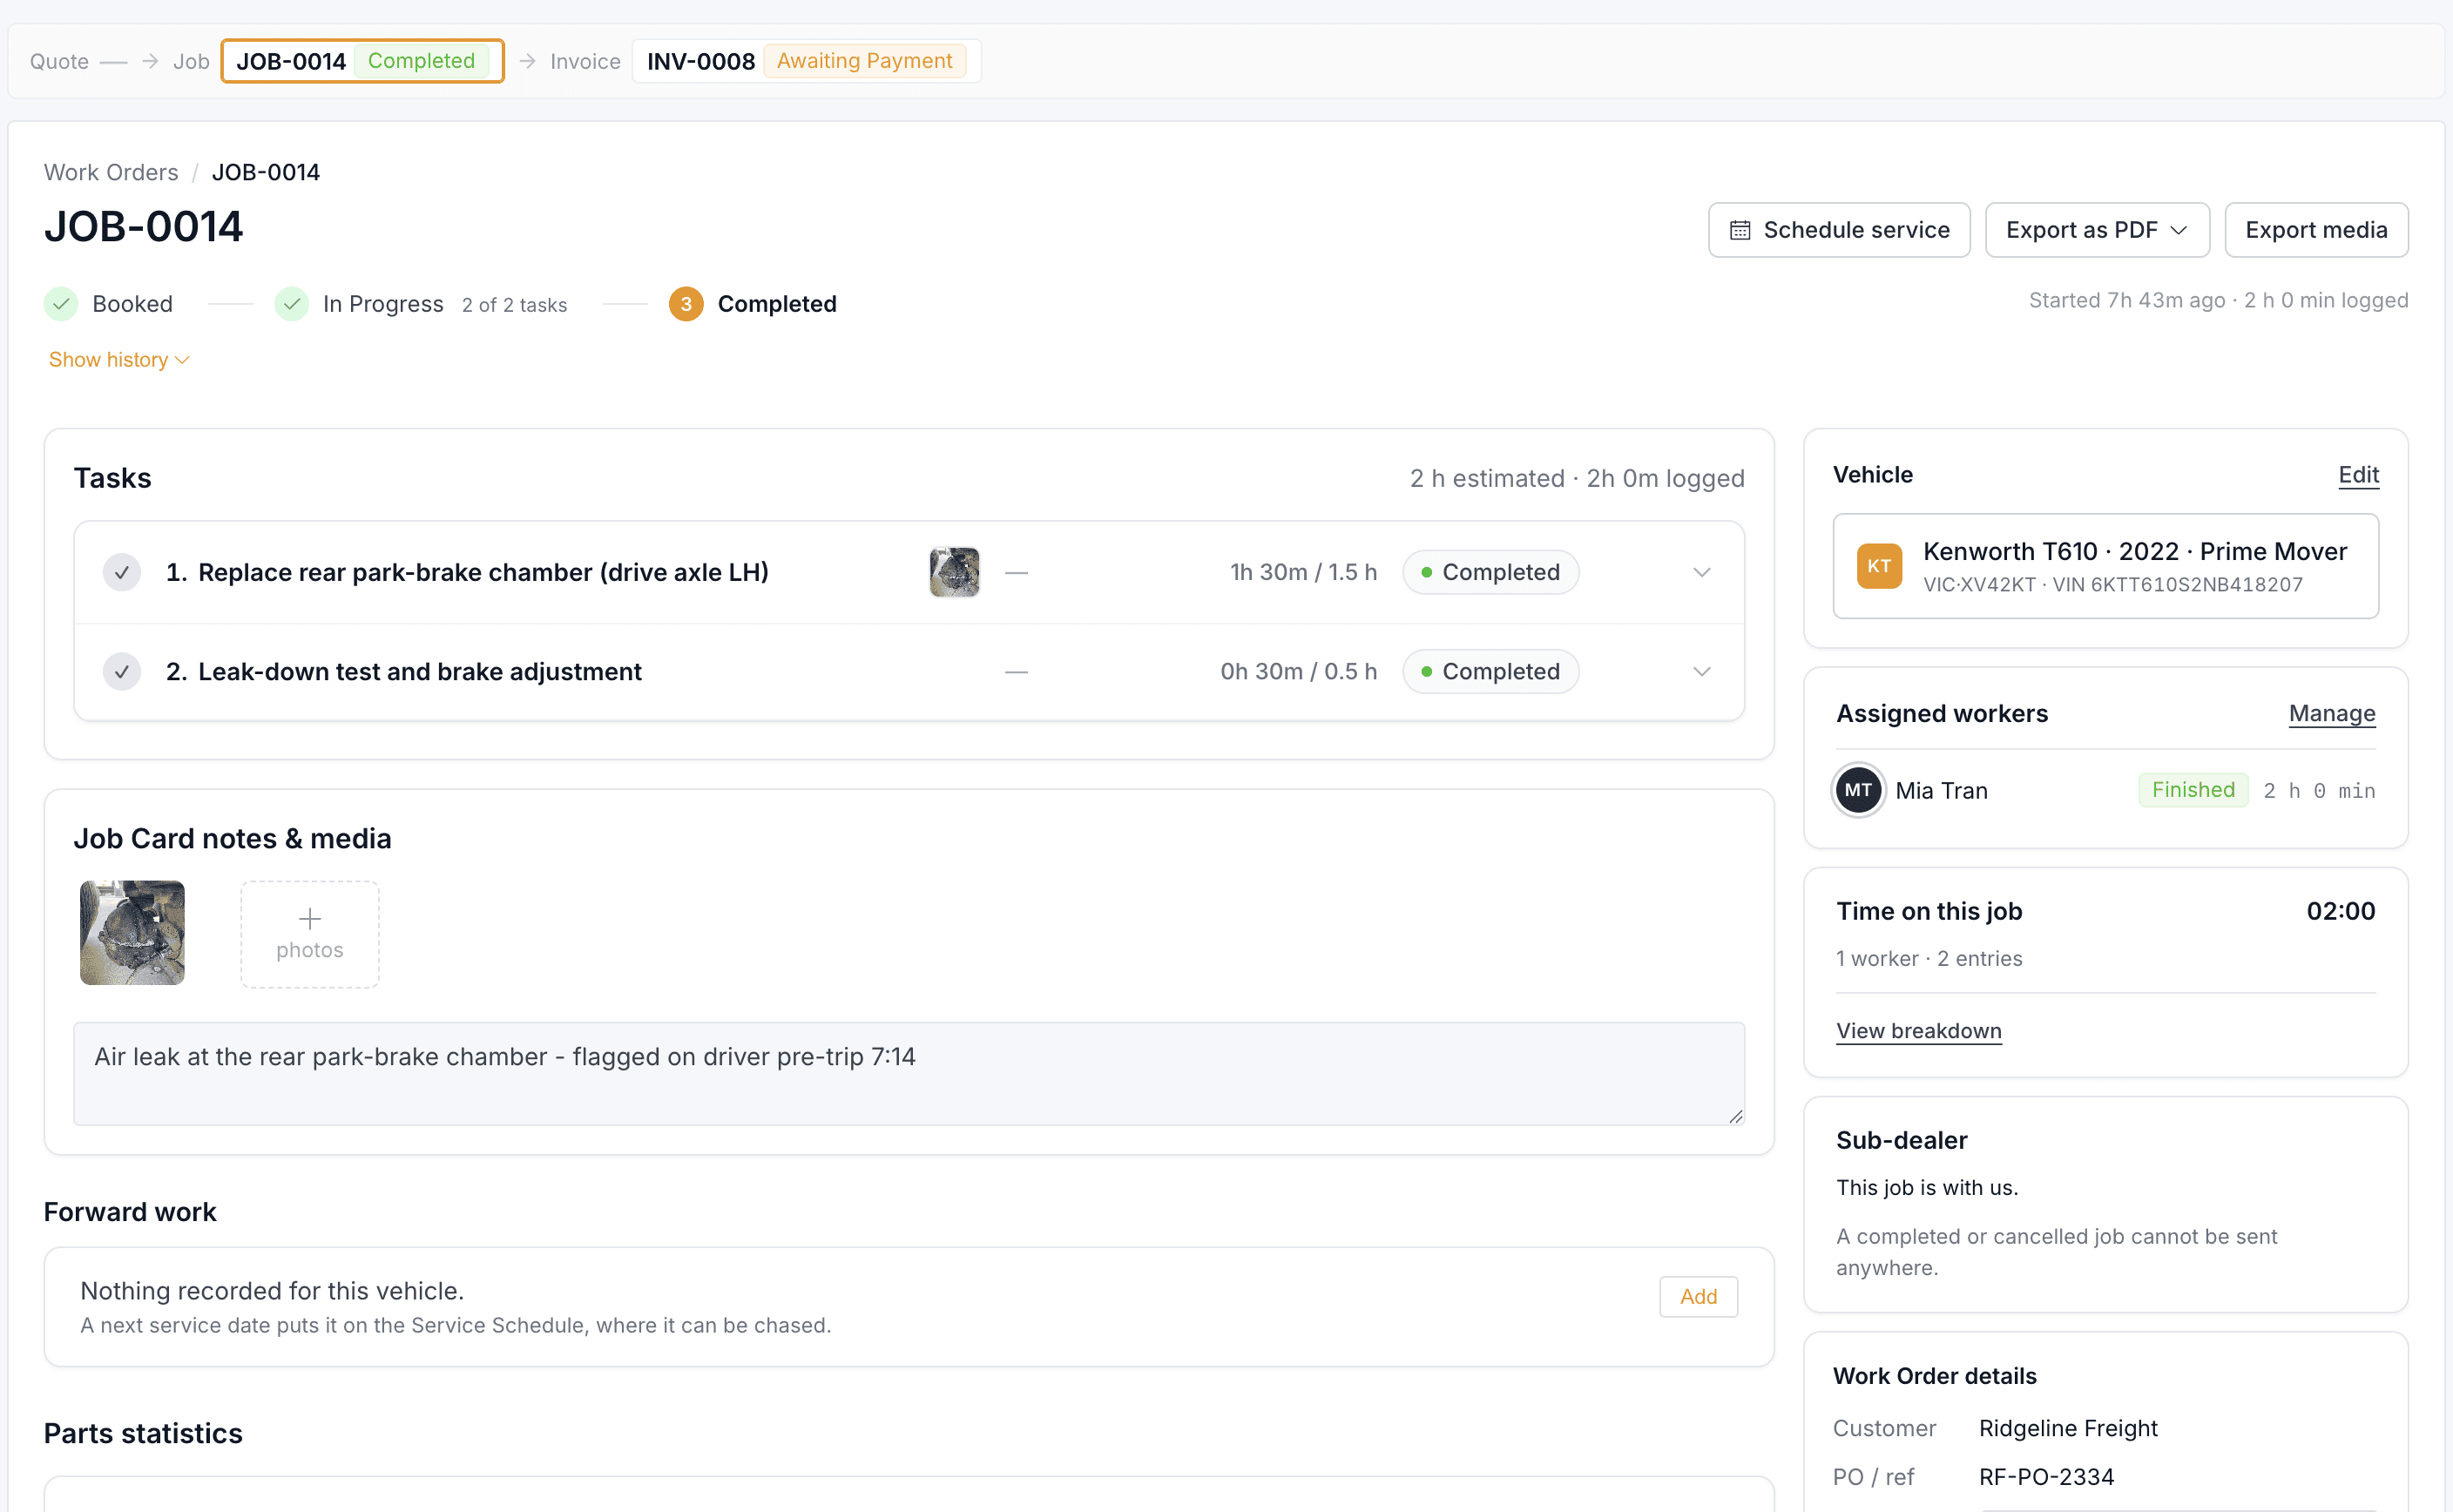Screen dimensions: 2453x1512
Task: Click the arrow icon before Invoice
Action: pos(528,61)
